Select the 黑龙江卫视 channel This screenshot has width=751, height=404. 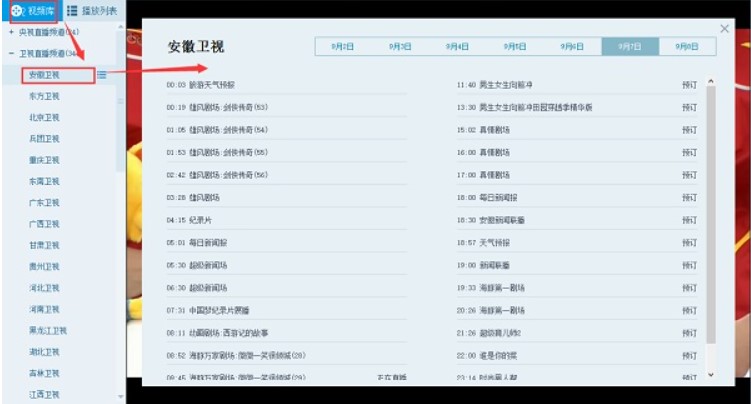pyautogui.click(x=47, y=331)
